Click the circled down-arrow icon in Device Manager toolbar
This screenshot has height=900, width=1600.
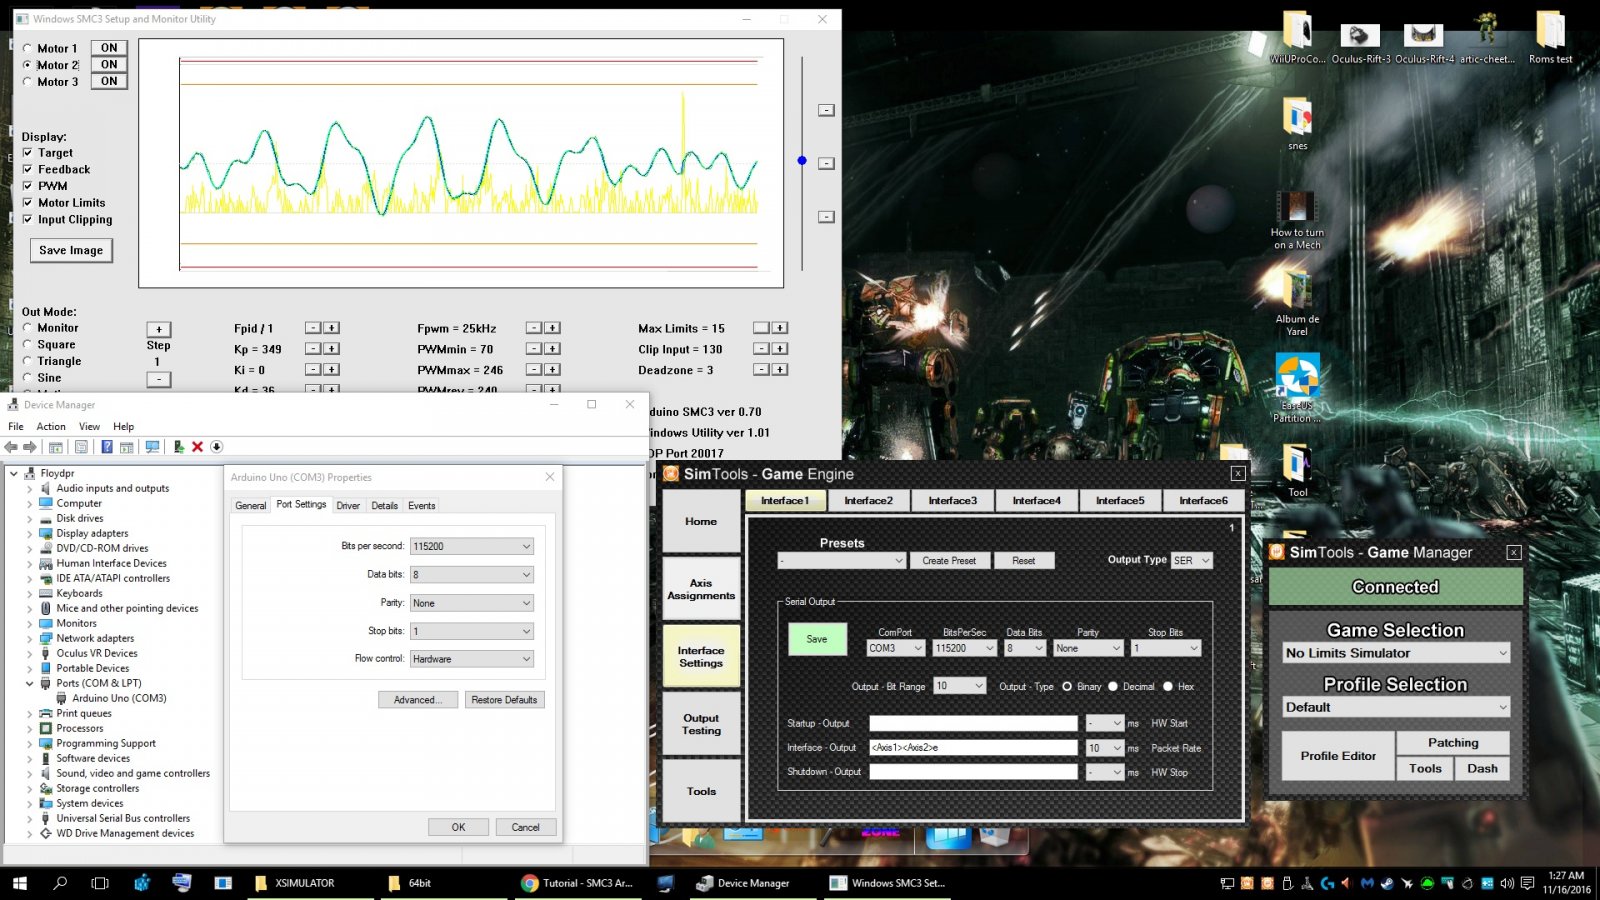pyautogui.click(x=216, y=447)
